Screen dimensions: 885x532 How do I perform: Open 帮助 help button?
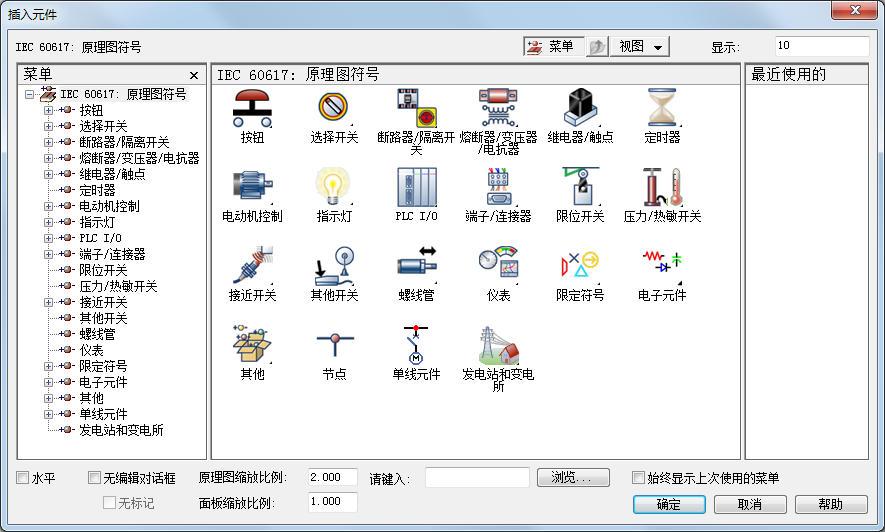coord(831,504)
